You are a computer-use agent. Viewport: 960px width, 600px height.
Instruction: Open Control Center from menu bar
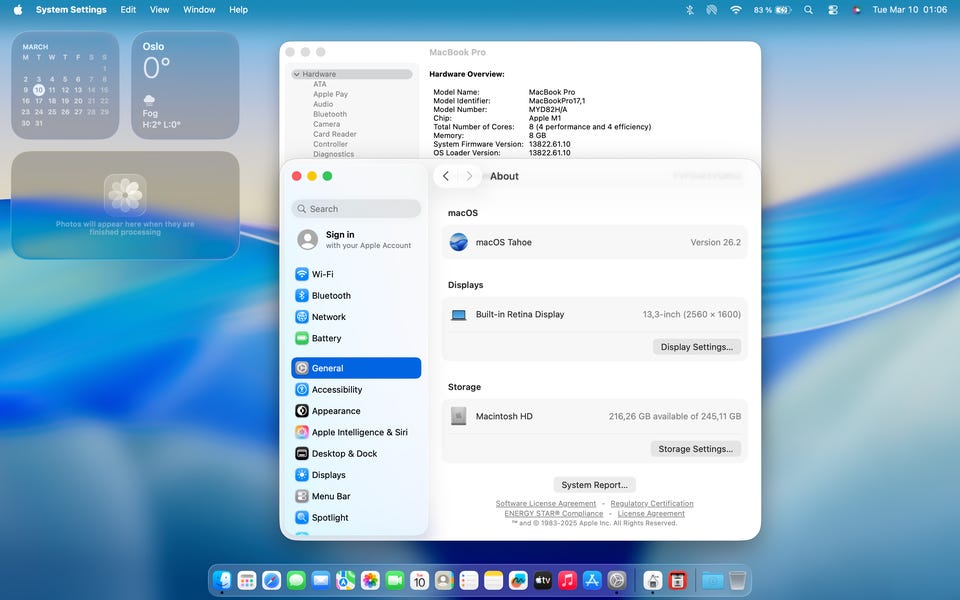[833, 10]
